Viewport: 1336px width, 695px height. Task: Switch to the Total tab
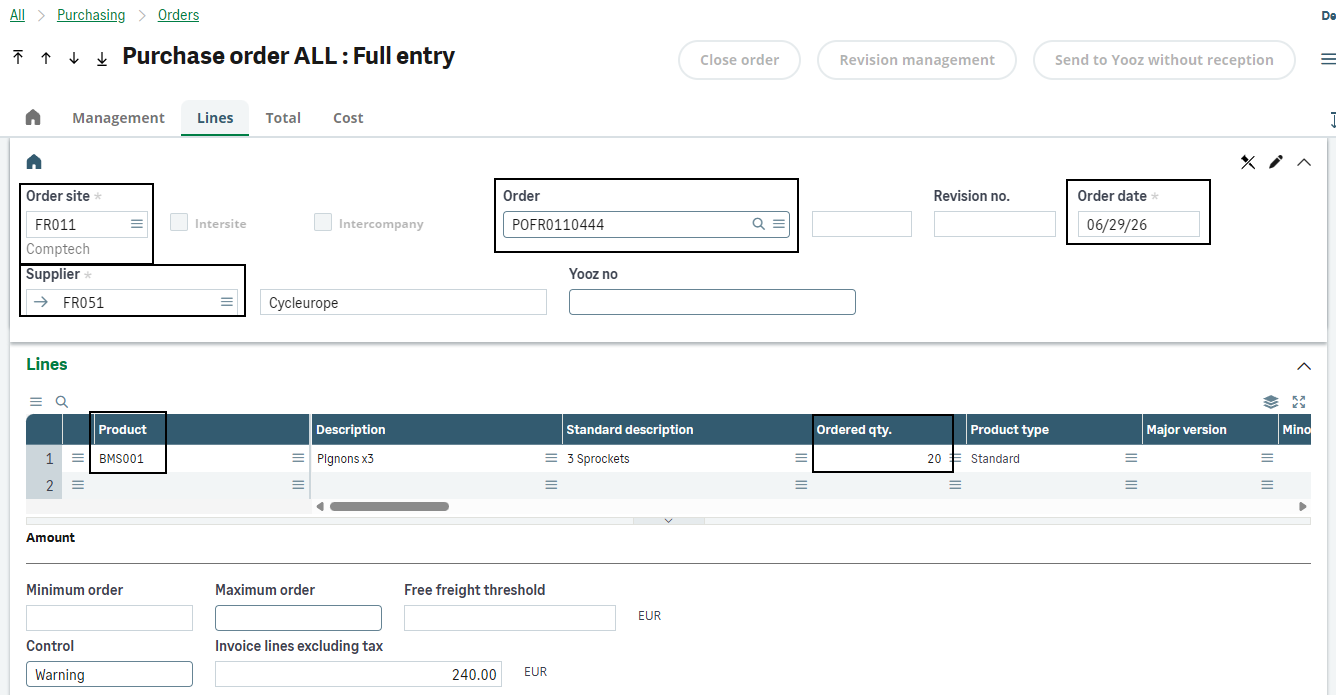tap(283, 117)
